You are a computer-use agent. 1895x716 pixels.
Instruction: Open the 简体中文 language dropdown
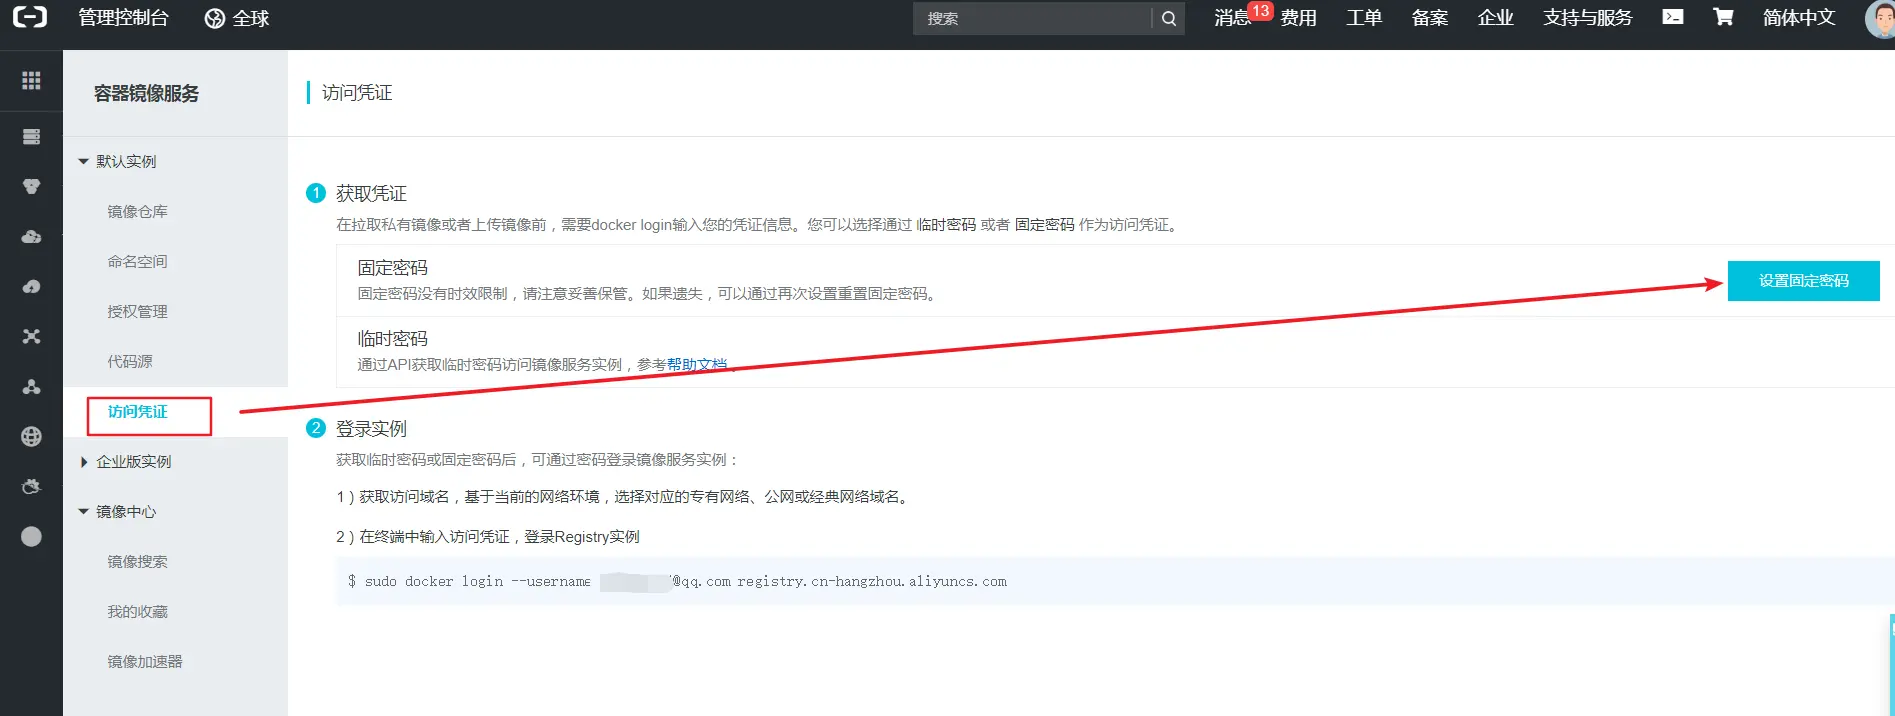(1799, 18)
